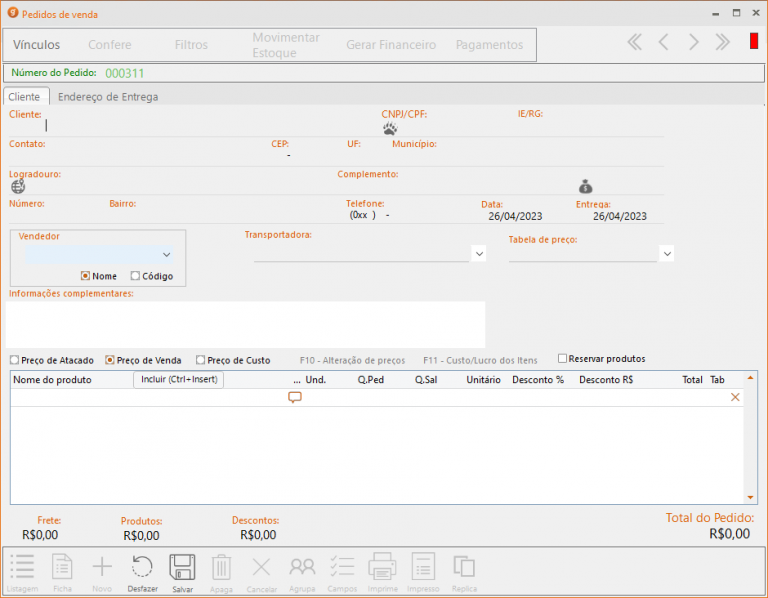Open the Tabela de preço dropdown
This screenshot has height=598, width=768.
[666, 254]
